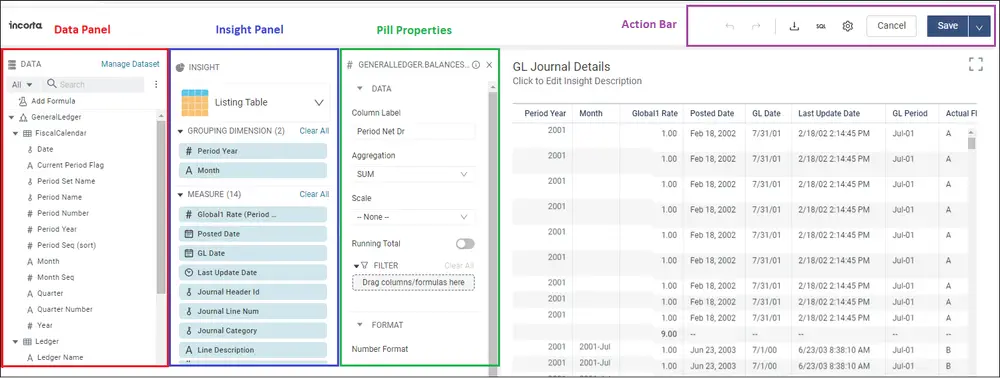Select the Posted Date measure pill
The width and height of the screenshot is (1000, 378).
(x=253, y=234)
